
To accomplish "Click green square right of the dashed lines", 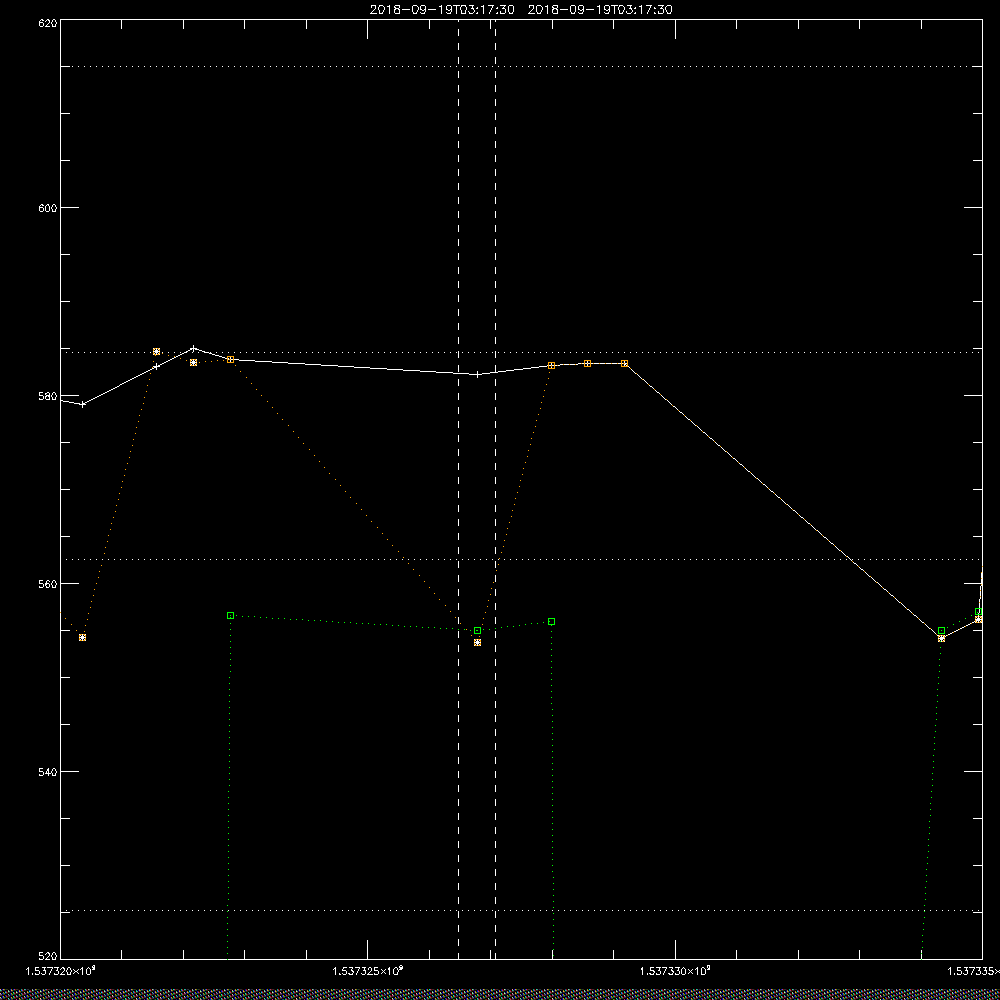I will pyautogui.click(x=552, y=621).
